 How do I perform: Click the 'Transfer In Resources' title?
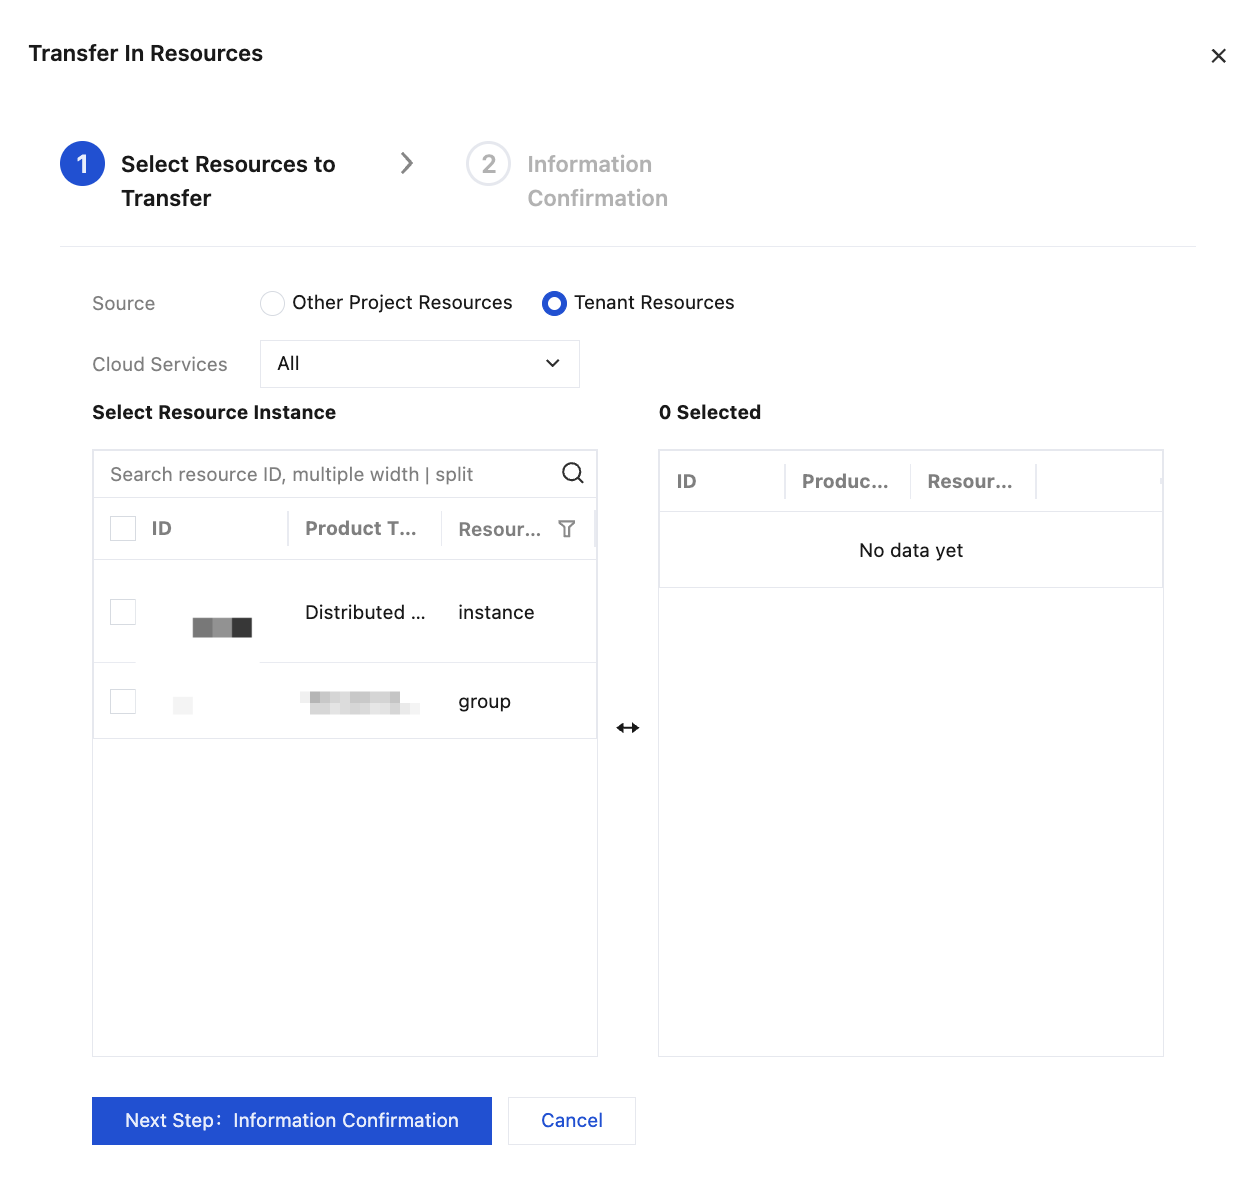click(x=146, y=53)
